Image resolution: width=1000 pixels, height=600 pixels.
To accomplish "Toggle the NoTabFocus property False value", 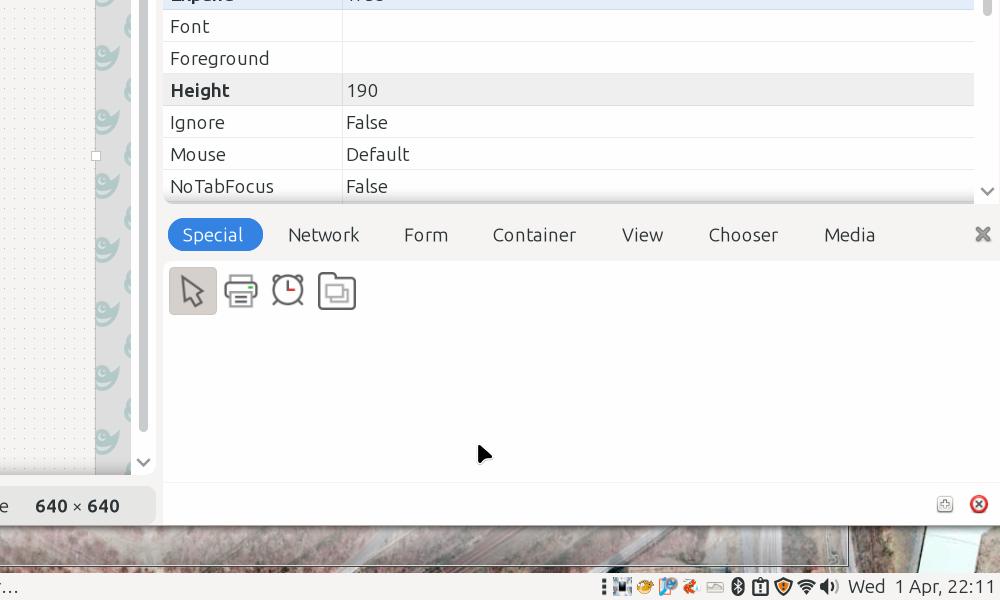I will (367, 186).
